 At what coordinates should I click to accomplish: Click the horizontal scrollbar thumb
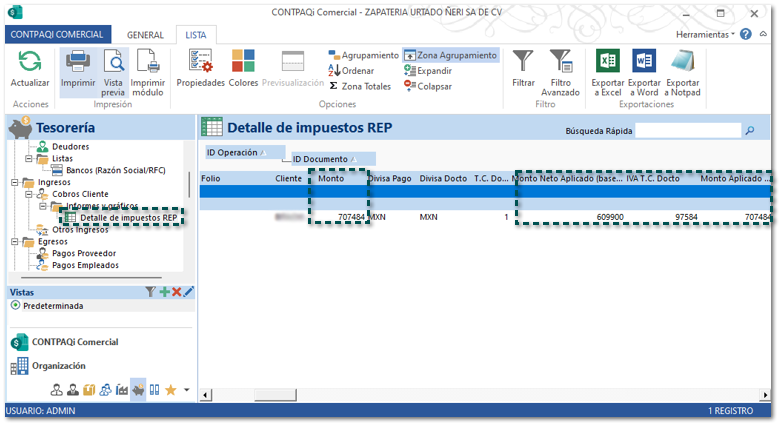pos(276,395)
